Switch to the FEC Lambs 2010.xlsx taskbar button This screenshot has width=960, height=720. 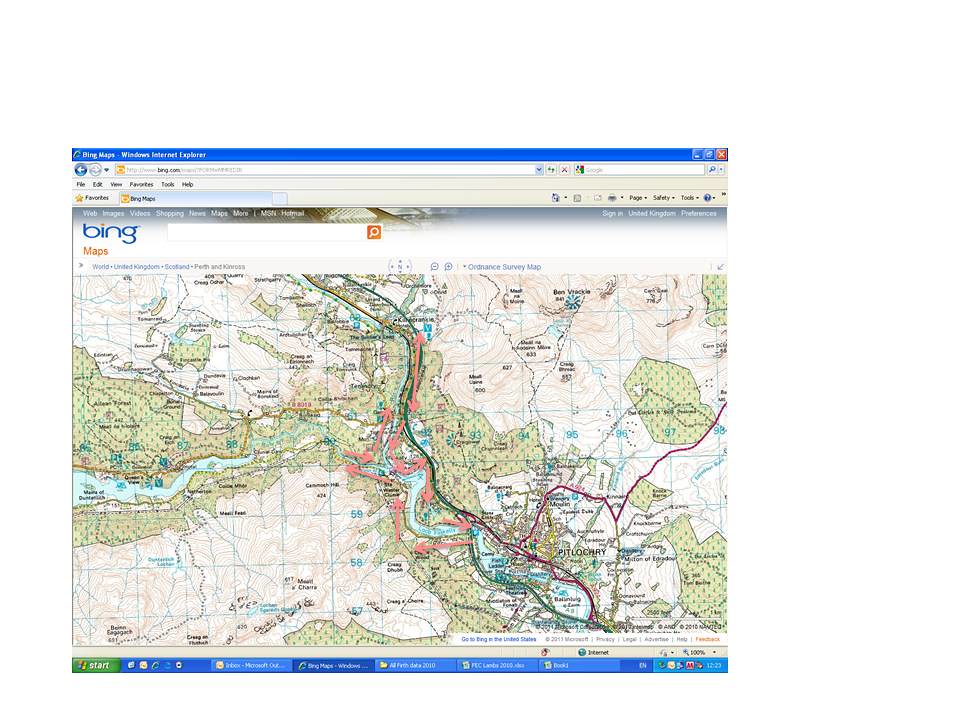[x=495, y=666]
